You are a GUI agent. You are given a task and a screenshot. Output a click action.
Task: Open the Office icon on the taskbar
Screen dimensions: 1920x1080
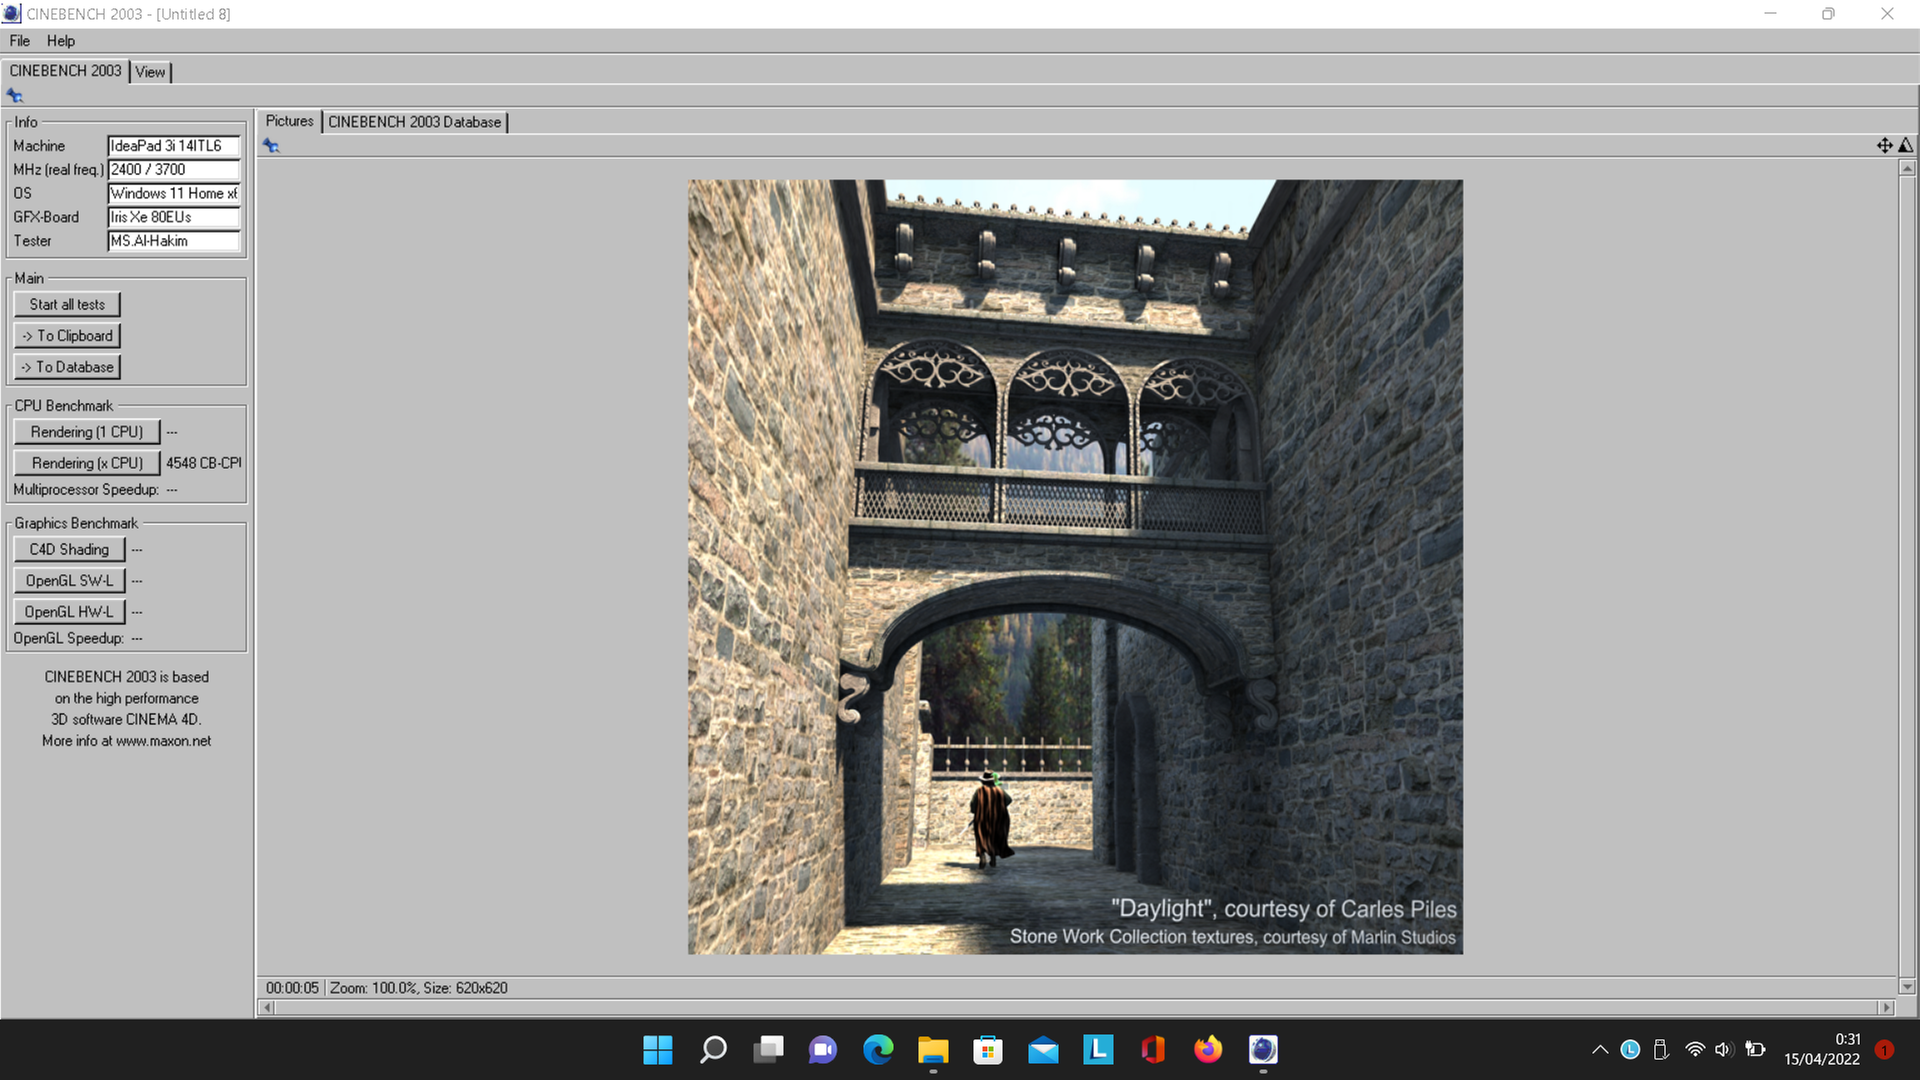(x=1153, y=1050)
